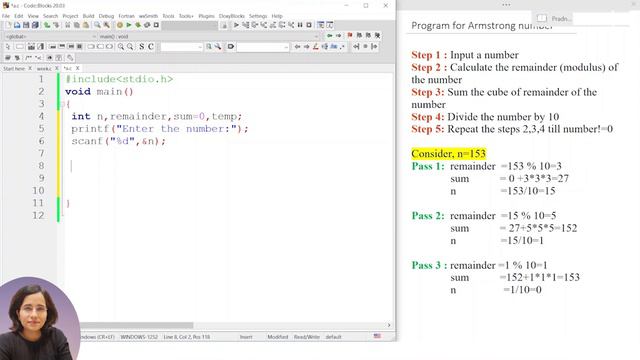
Task: Undo the last edit via toolbar
Action: tap(47, 25)
